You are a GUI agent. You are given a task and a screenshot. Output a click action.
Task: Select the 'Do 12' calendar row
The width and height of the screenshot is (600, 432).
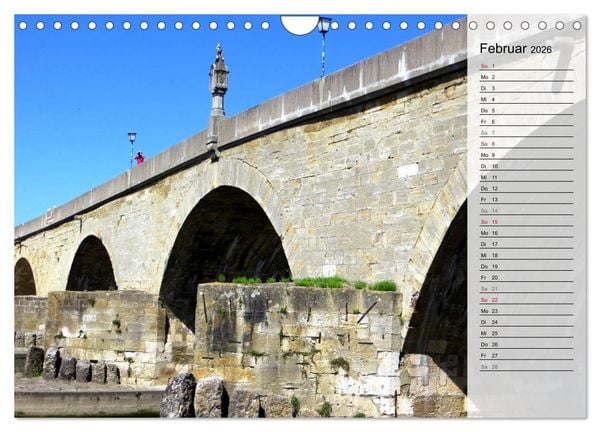click(527, 188)
